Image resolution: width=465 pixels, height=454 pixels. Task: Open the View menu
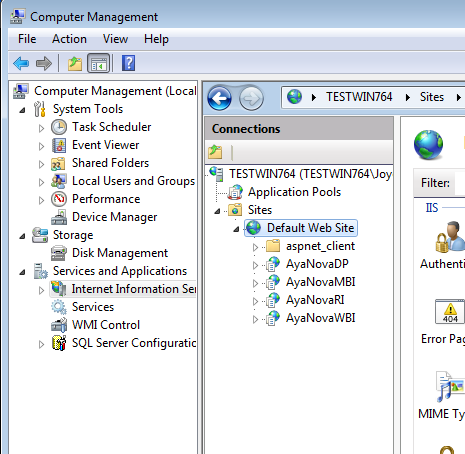[115, 39]
